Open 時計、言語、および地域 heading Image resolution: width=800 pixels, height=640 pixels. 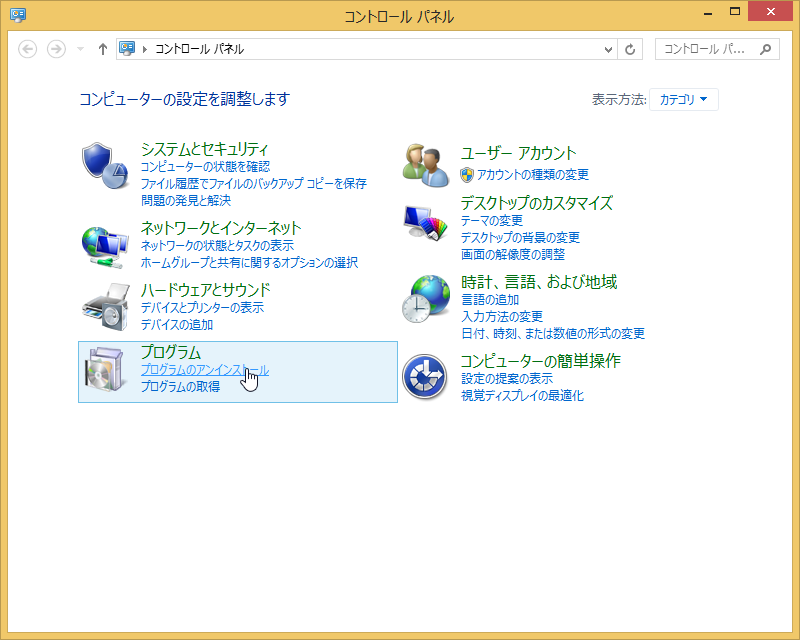539,282
